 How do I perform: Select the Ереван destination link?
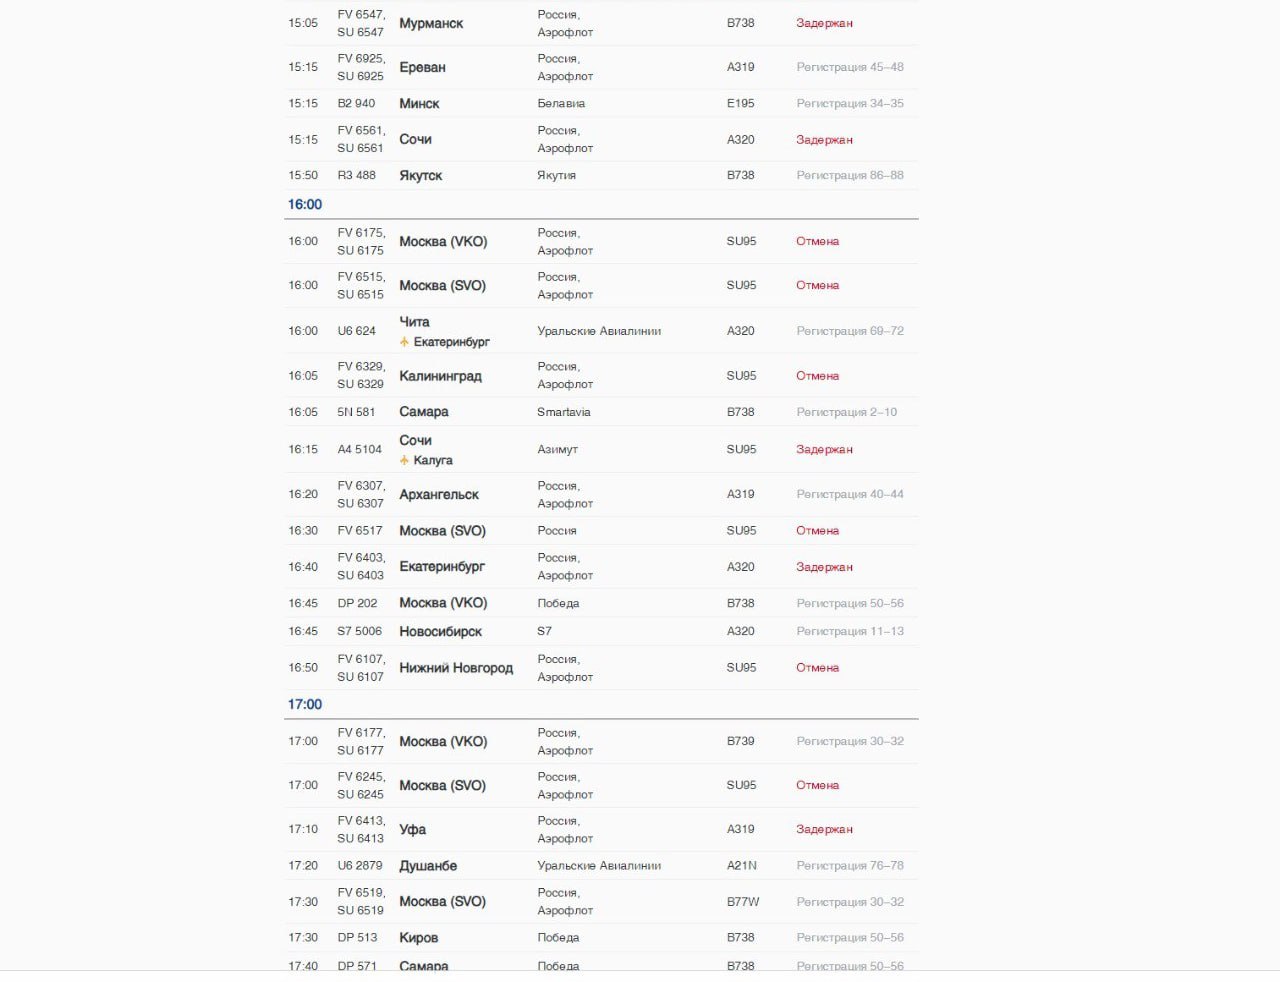(422, 67)
